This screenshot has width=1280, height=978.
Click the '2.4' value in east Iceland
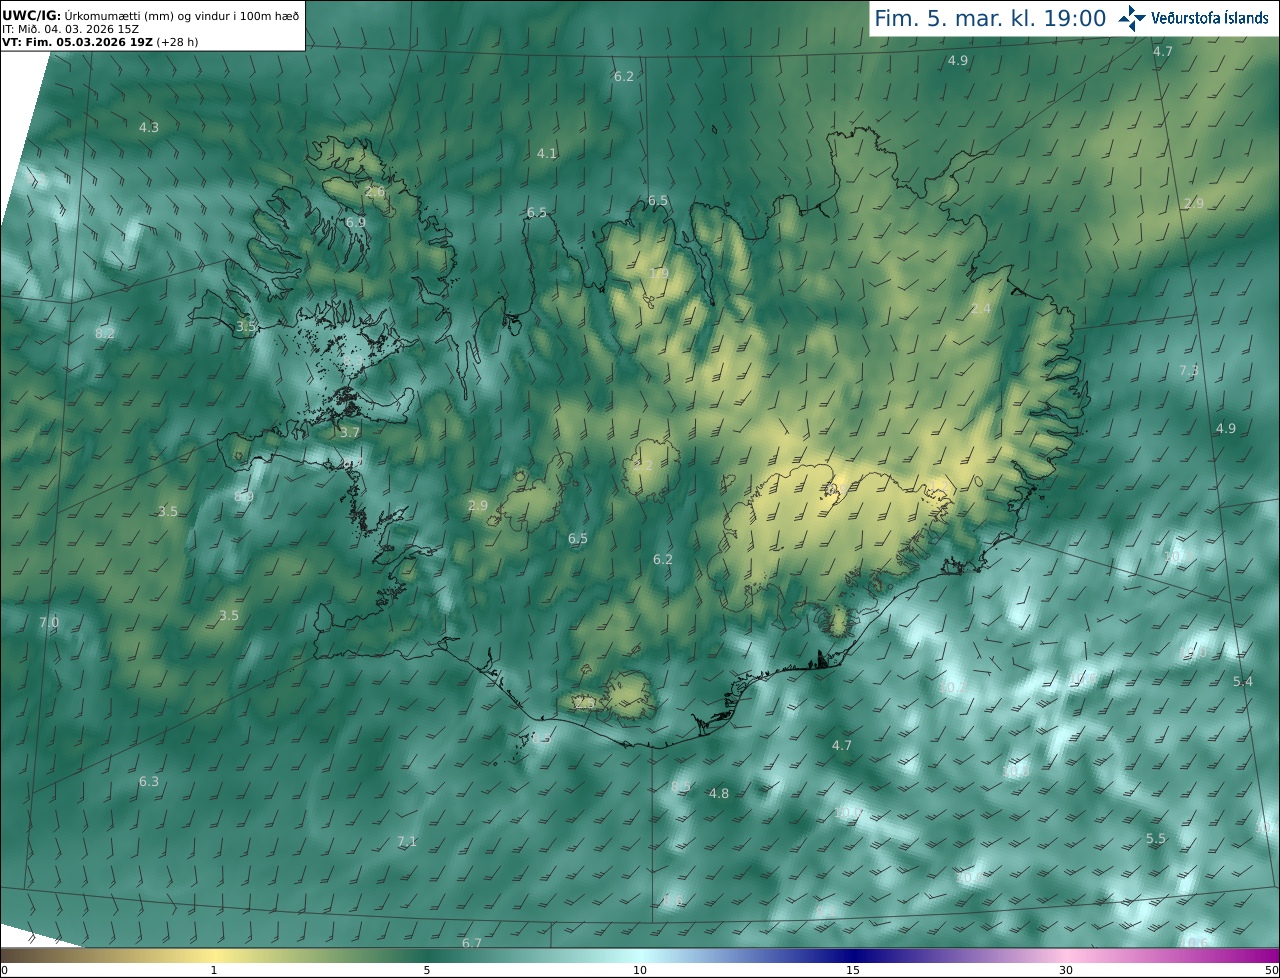[981, 309]
